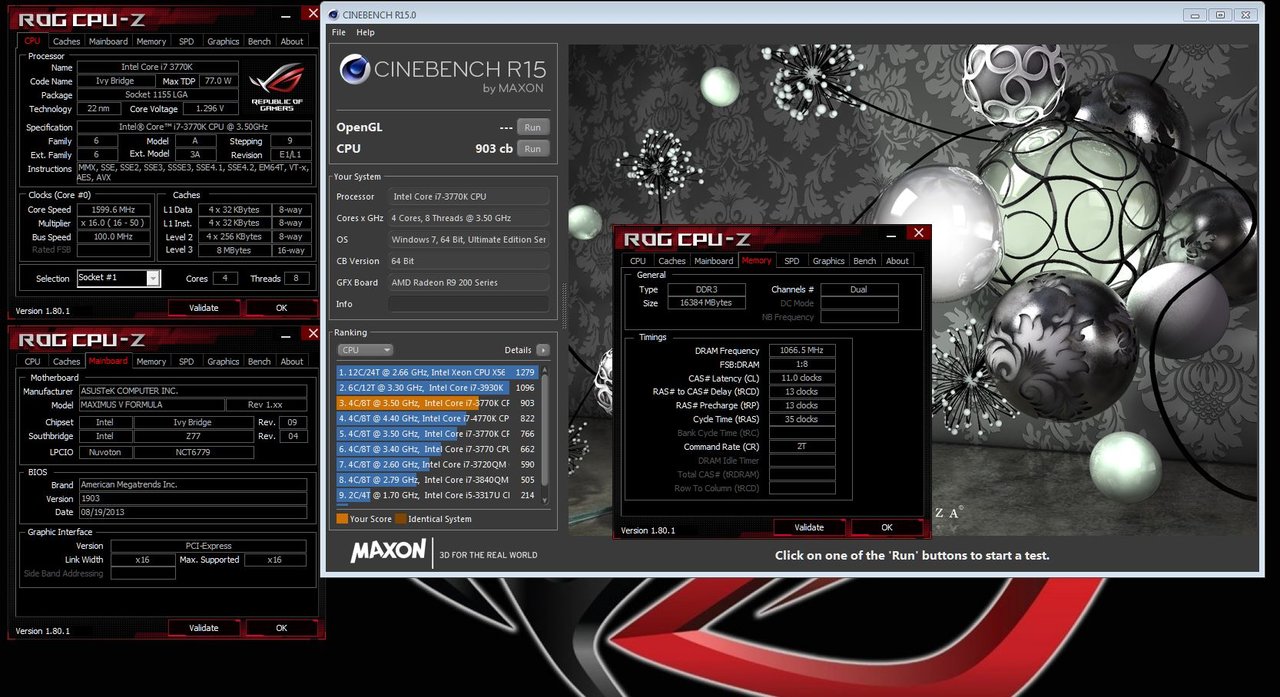Select Memory tab in CPU-Z motherboard window
The width and height of the screenshot is (1280, 697).
click(151, 361)
